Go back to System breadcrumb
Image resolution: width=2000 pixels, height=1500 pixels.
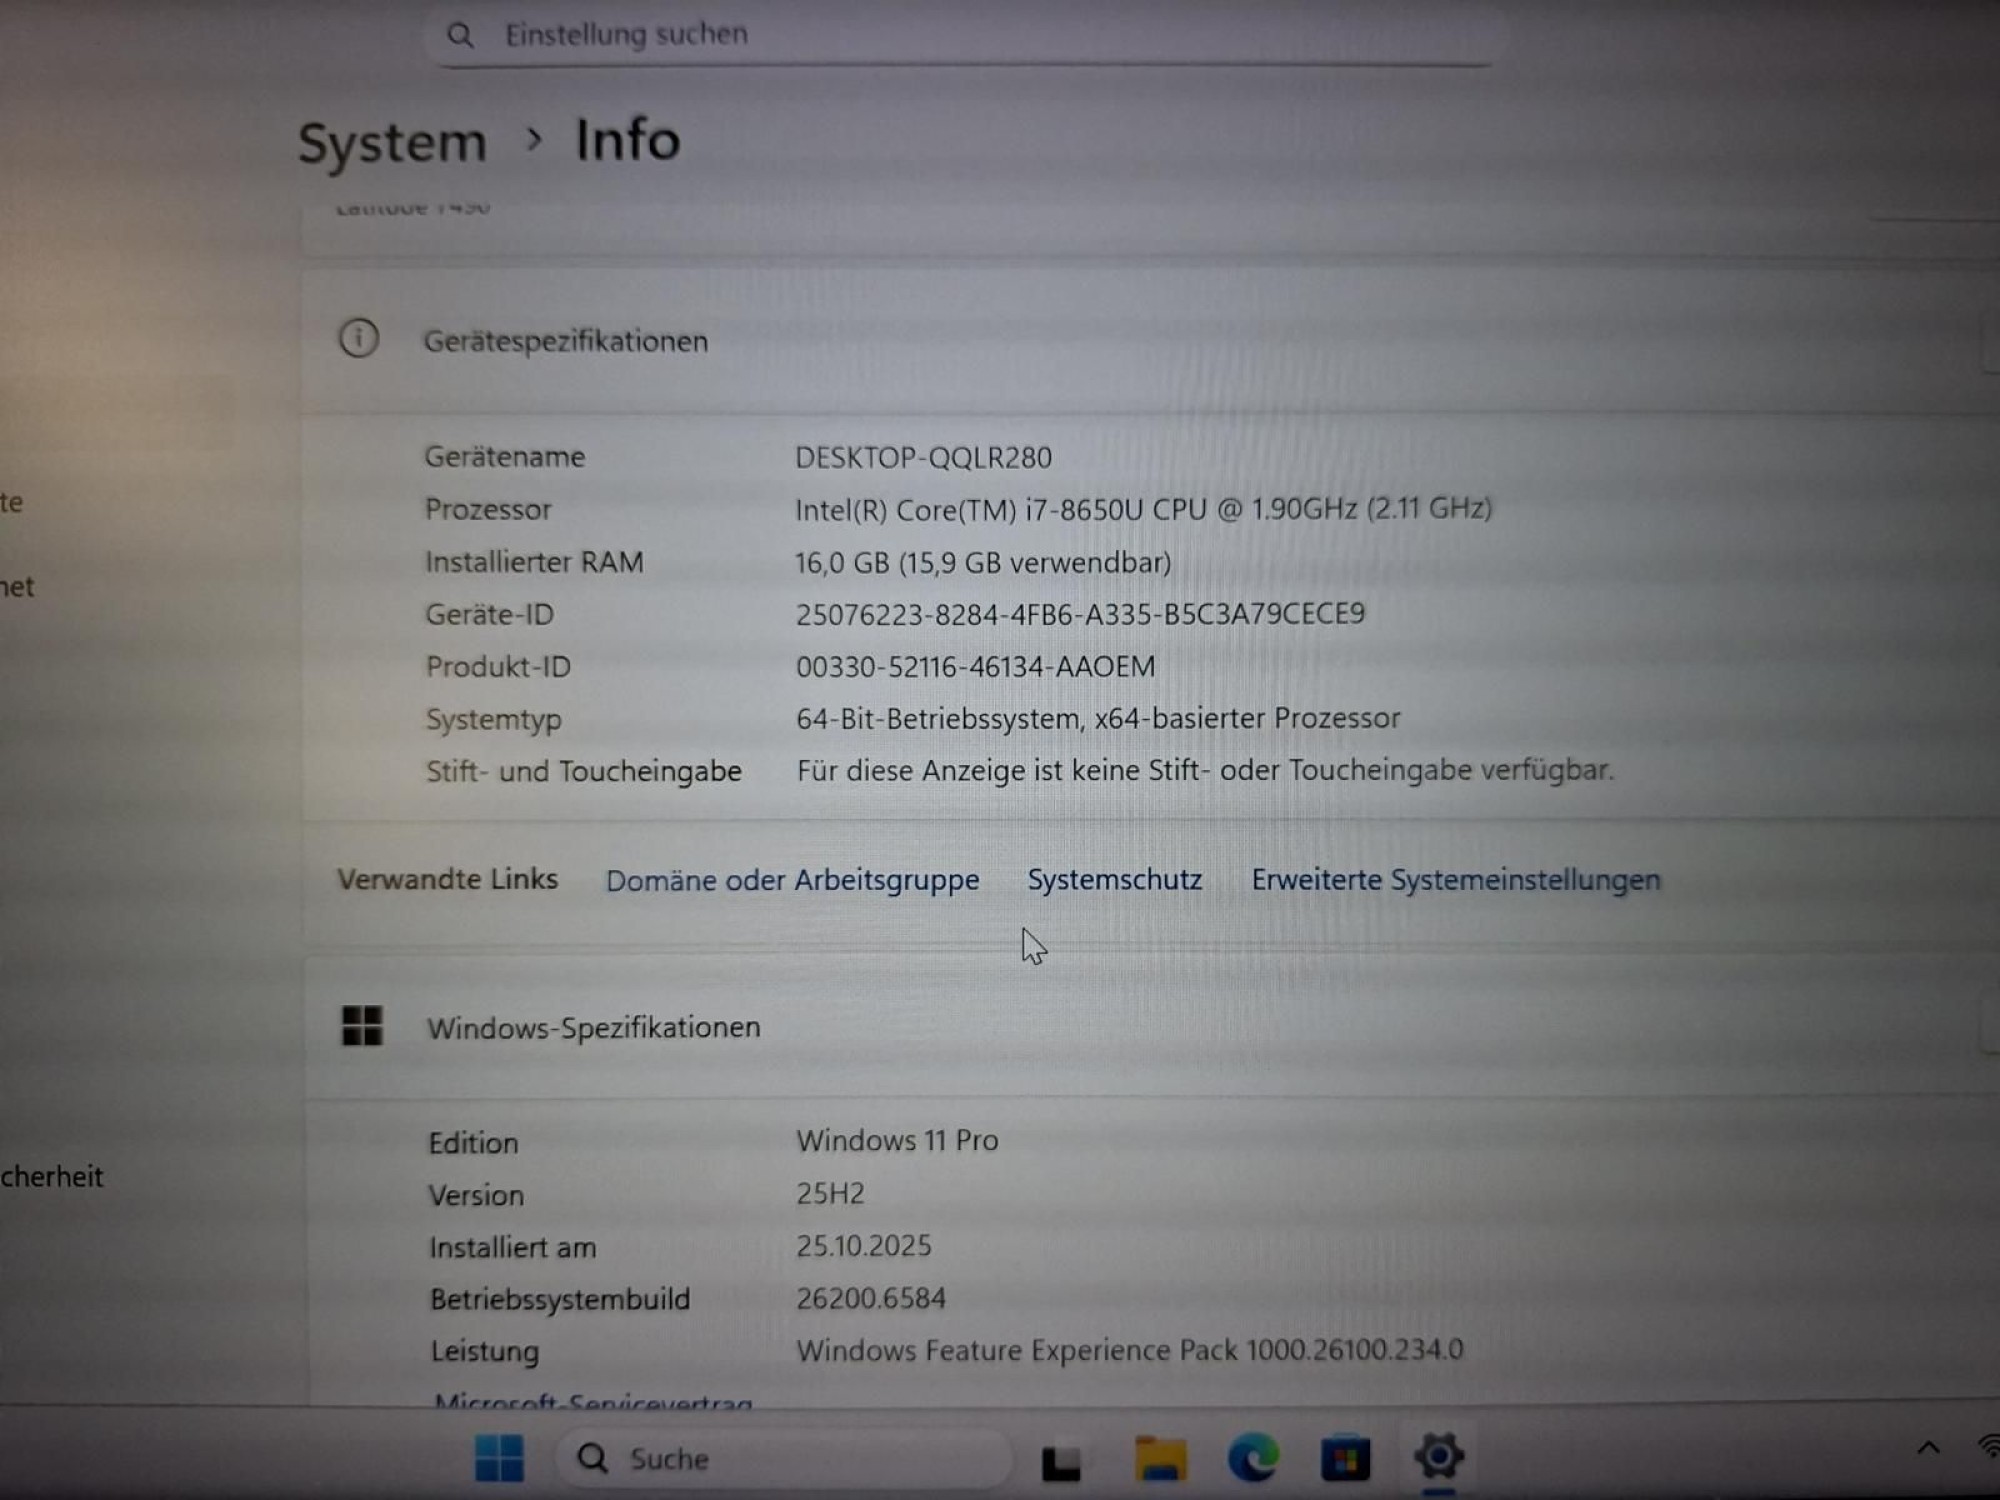coord(392,142)
